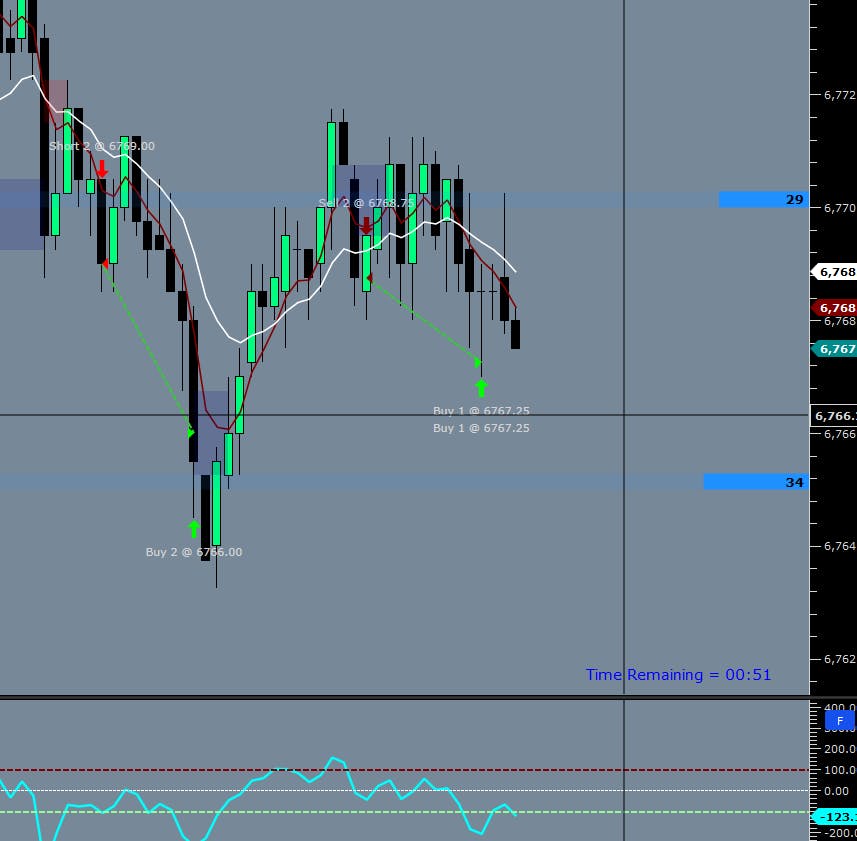
Task: Click the cyan -123 indicator value marker
Action: (x=835, y=817)
